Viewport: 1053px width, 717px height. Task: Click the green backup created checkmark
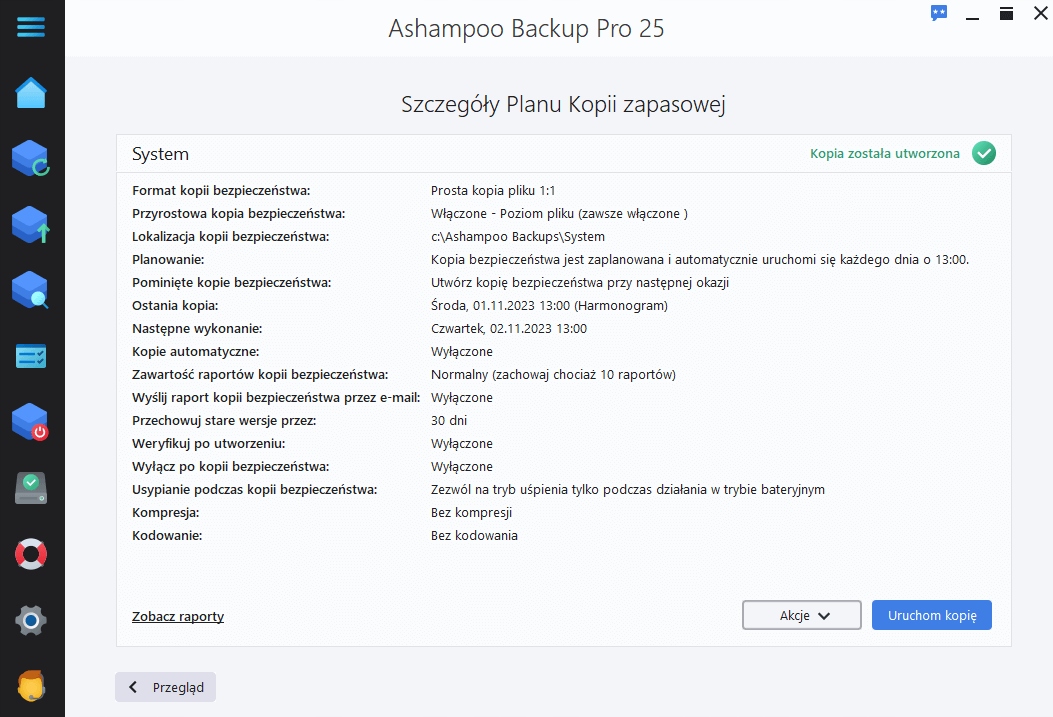[x=984, y=154]
